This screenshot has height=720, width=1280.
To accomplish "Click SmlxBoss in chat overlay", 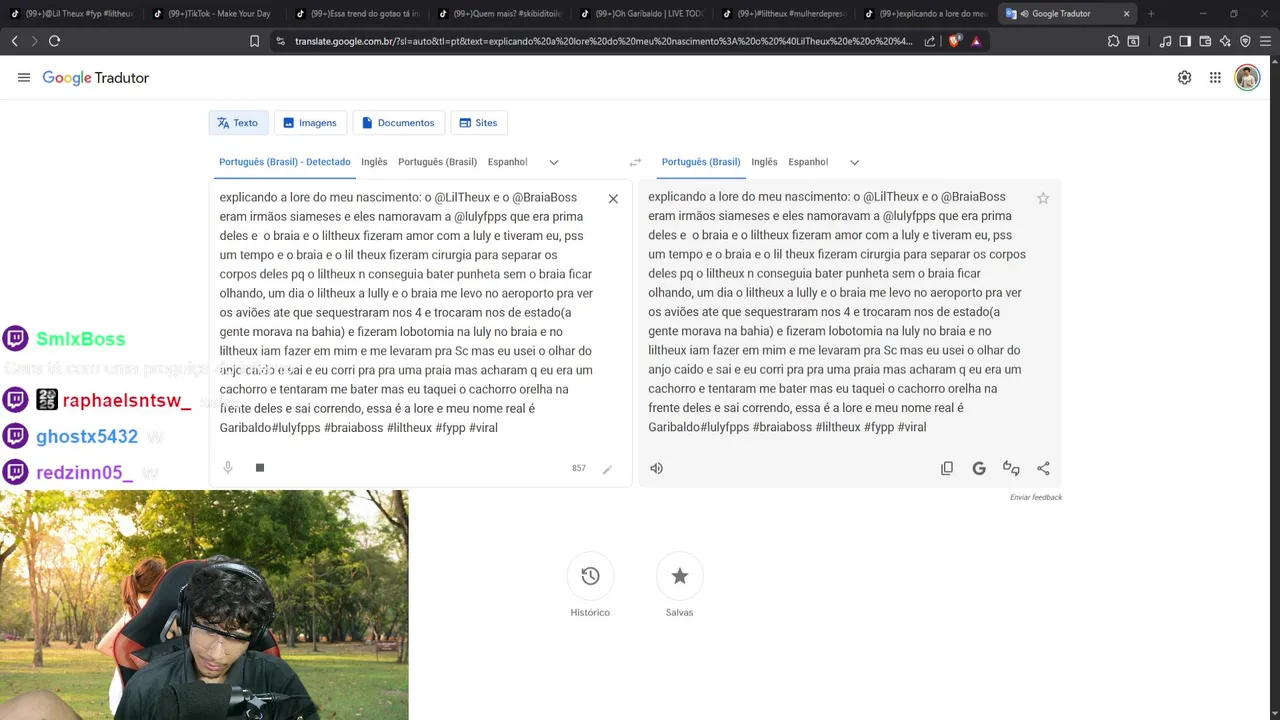I will pyautogui.click(x=81, y=339).
